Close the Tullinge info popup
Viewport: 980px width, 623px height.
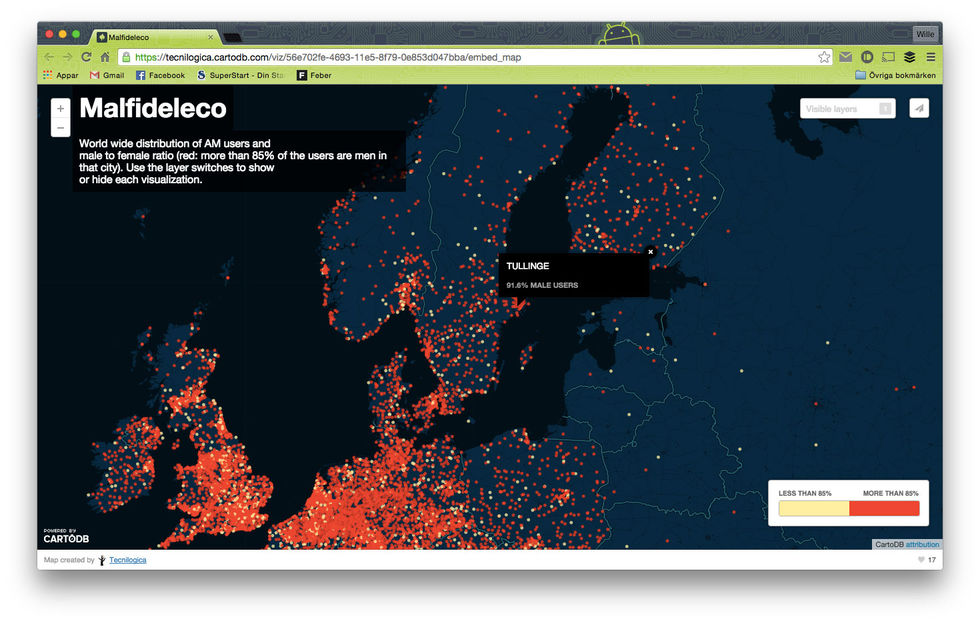tap(650, 252)
